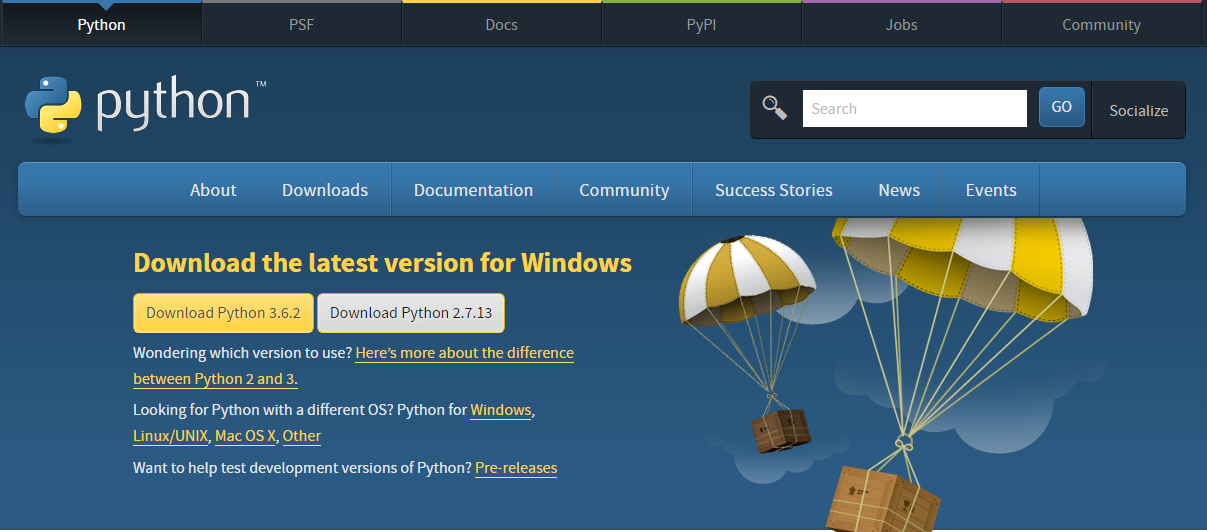
Task: Go to the PyPI top tab
Action: 701,25
